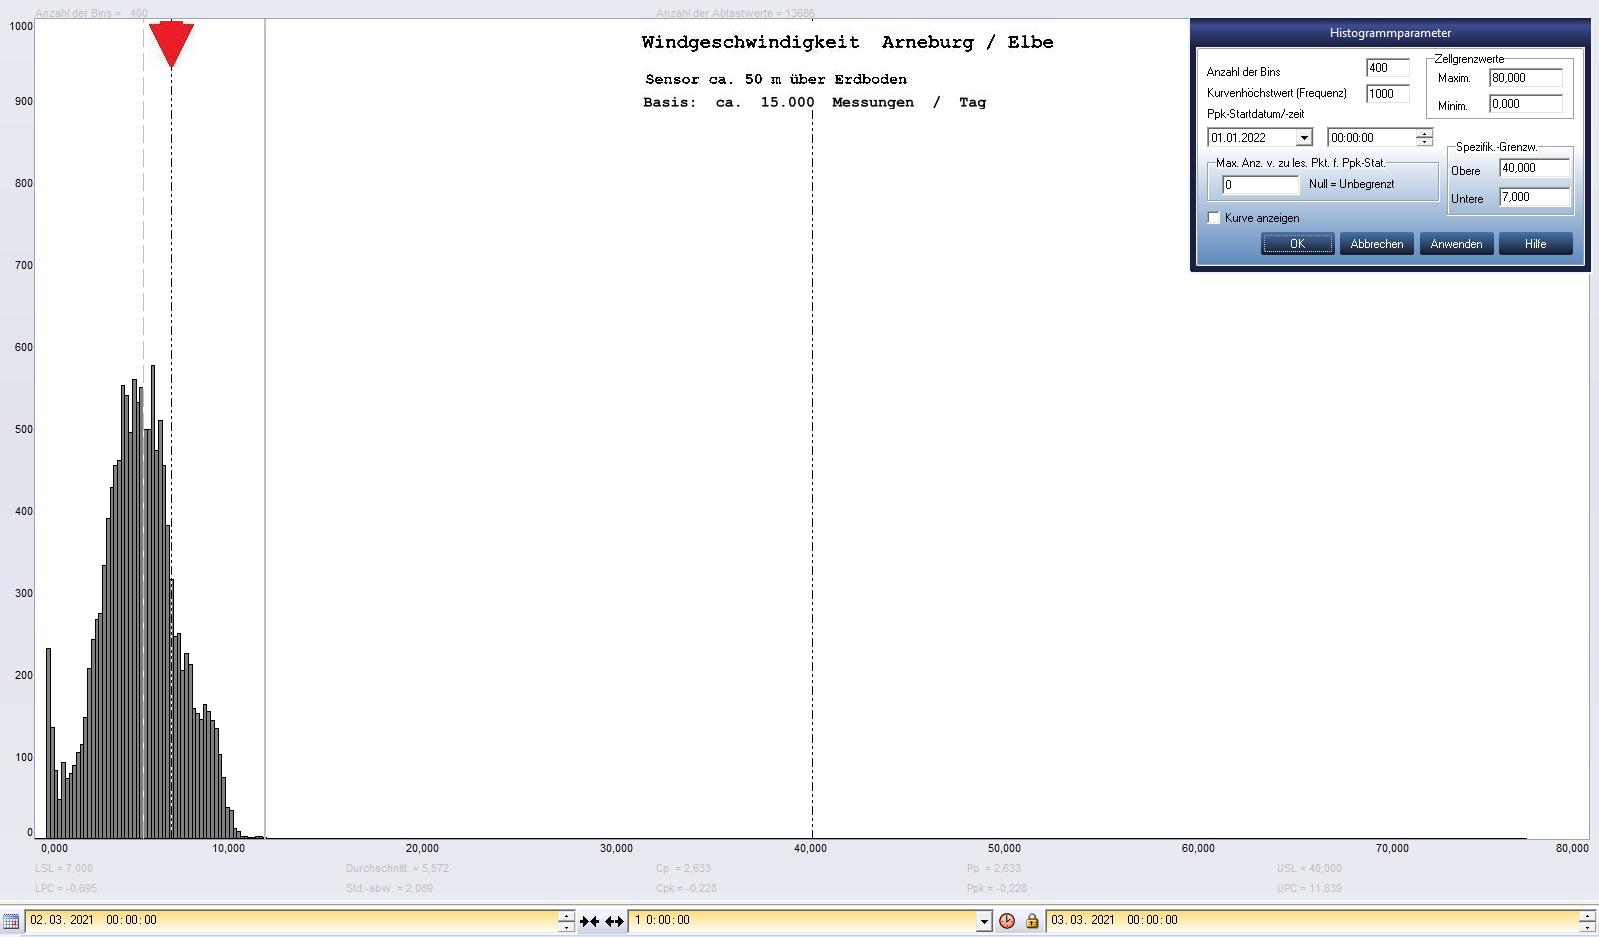This screenshot has height=937, width=1599.
Task: Expand the time span dropdown 1 0:00:00
Action: [x=984, y=921]
